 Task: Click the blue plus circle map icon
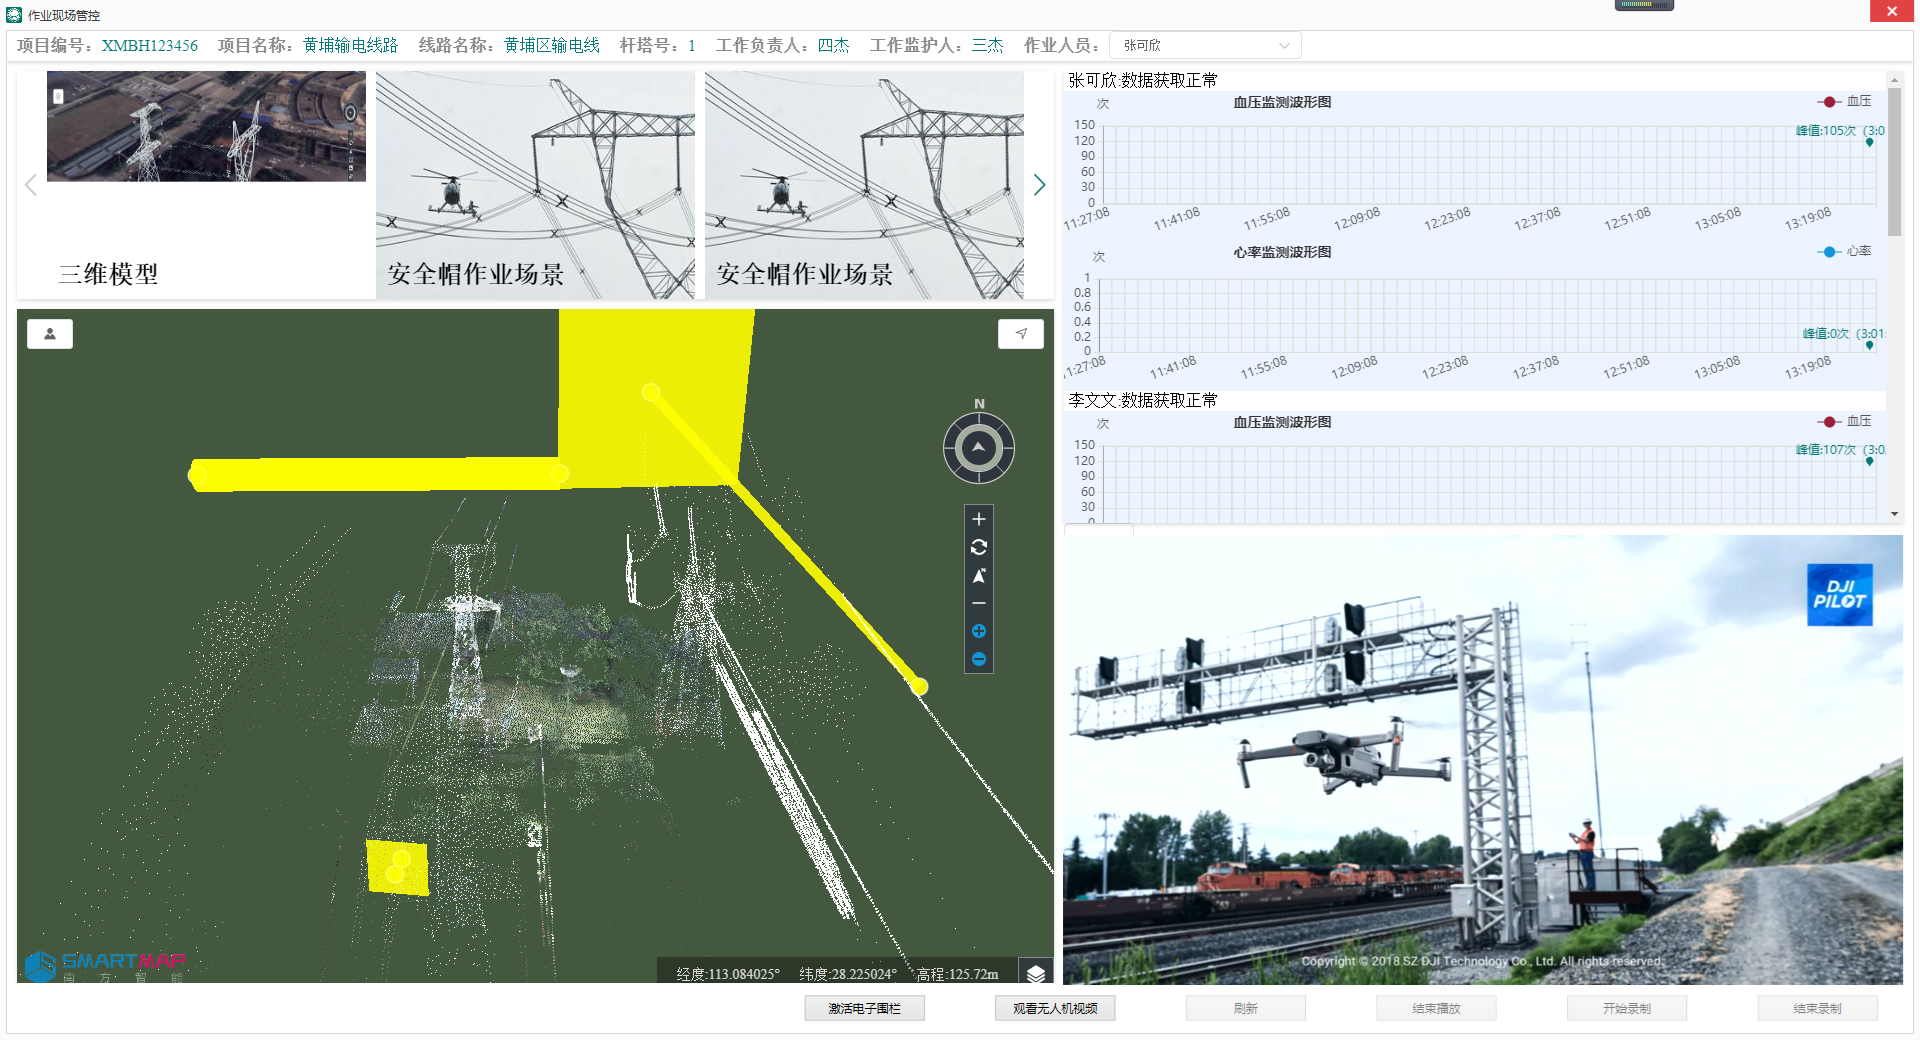[978, 631]
